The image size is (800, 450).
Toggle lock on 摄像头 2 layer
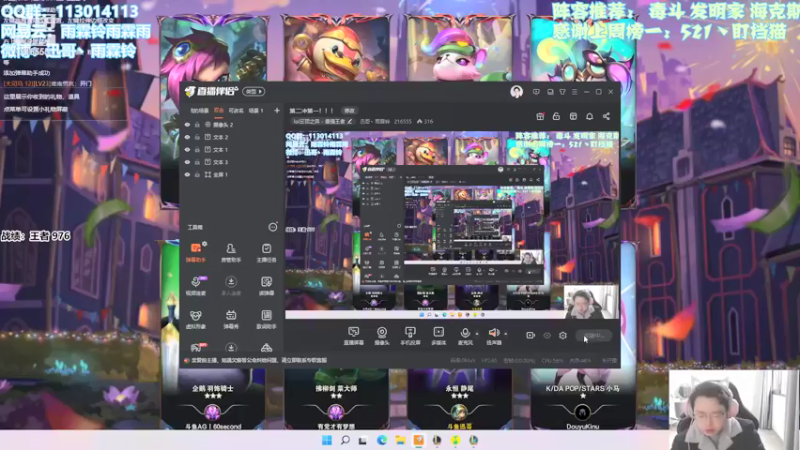tap(197, 124)
